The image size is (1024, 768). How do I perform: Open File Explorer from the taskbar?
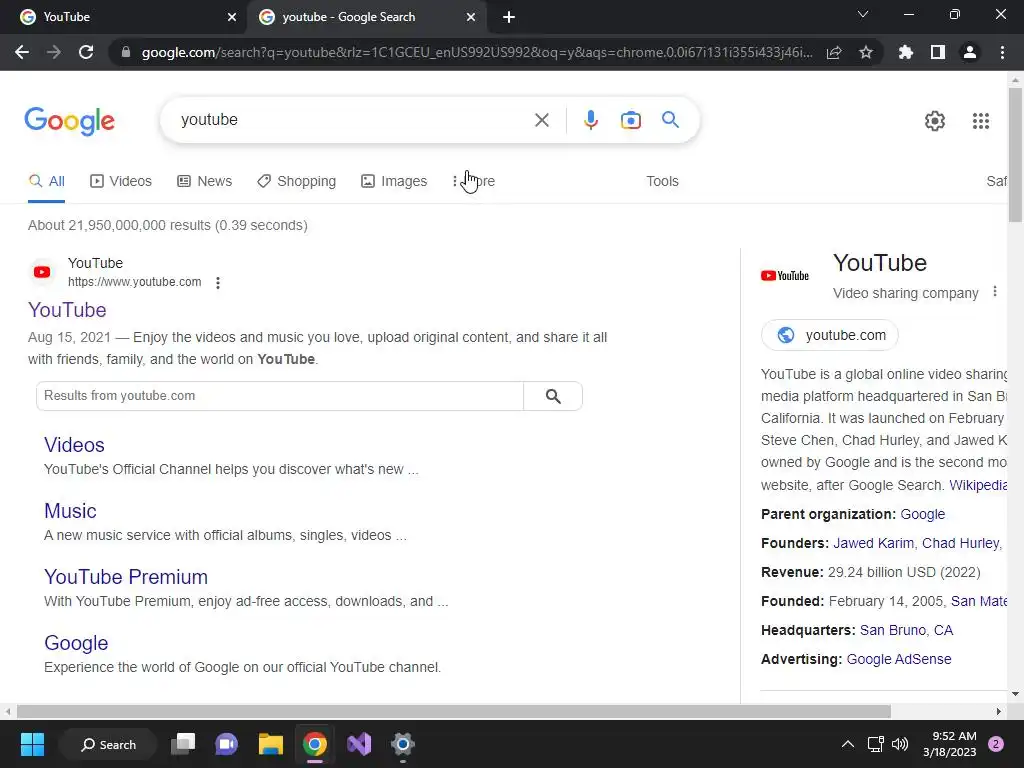point(270,744)
